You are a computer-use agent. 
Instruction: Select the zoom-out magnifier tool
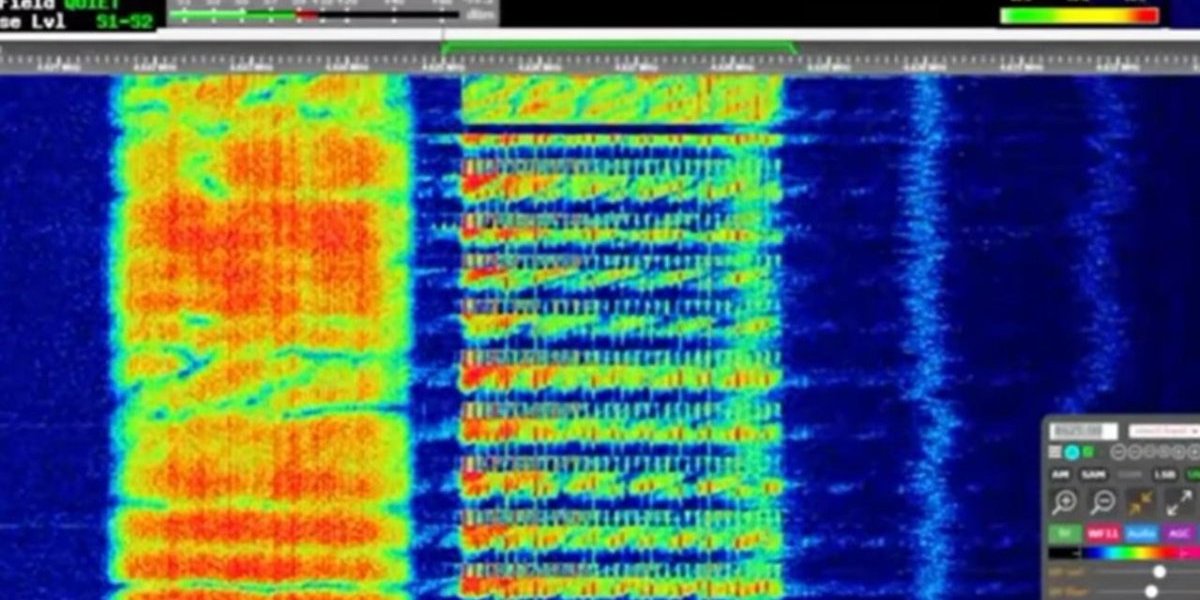(x=1103, y=500)
